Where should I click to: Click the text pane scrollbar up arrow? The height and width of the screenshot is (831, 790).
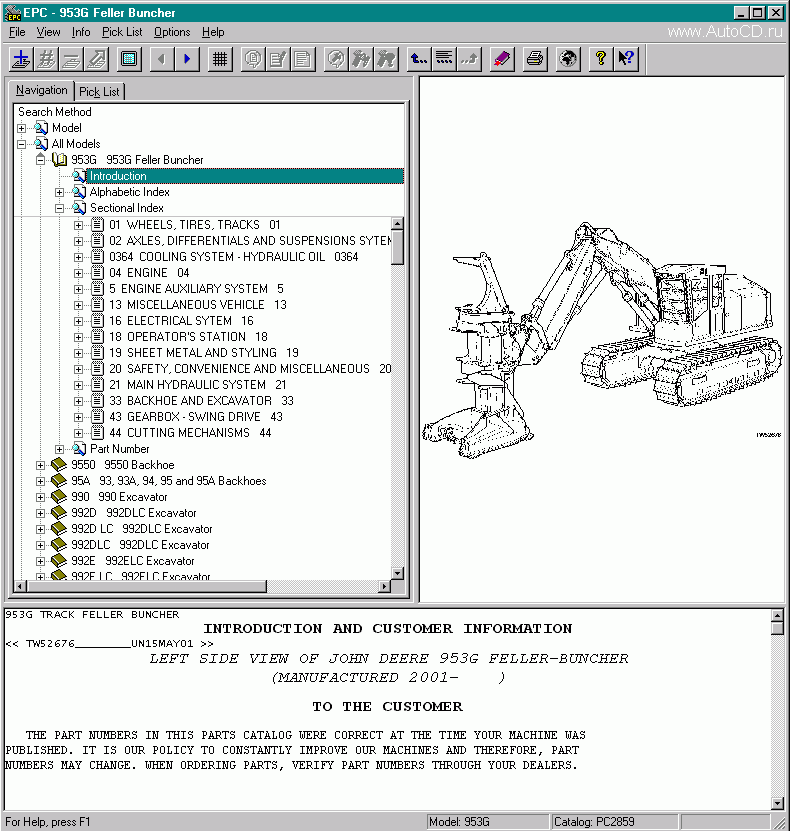point(777,615)
